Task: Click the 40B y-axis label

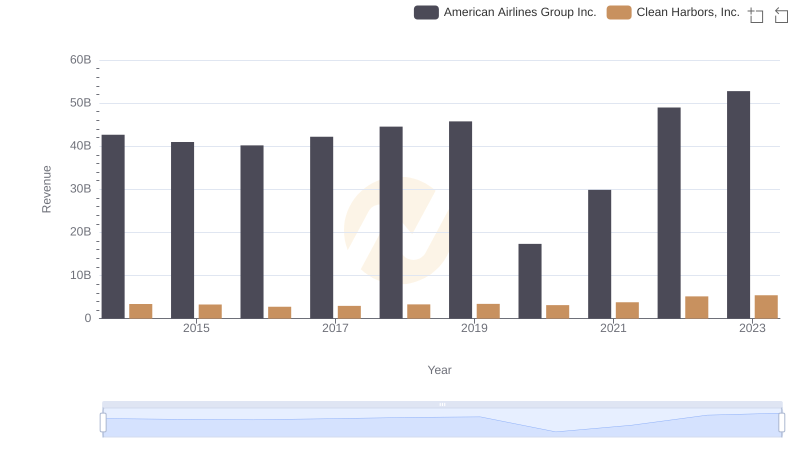Action: click(81, 146)
